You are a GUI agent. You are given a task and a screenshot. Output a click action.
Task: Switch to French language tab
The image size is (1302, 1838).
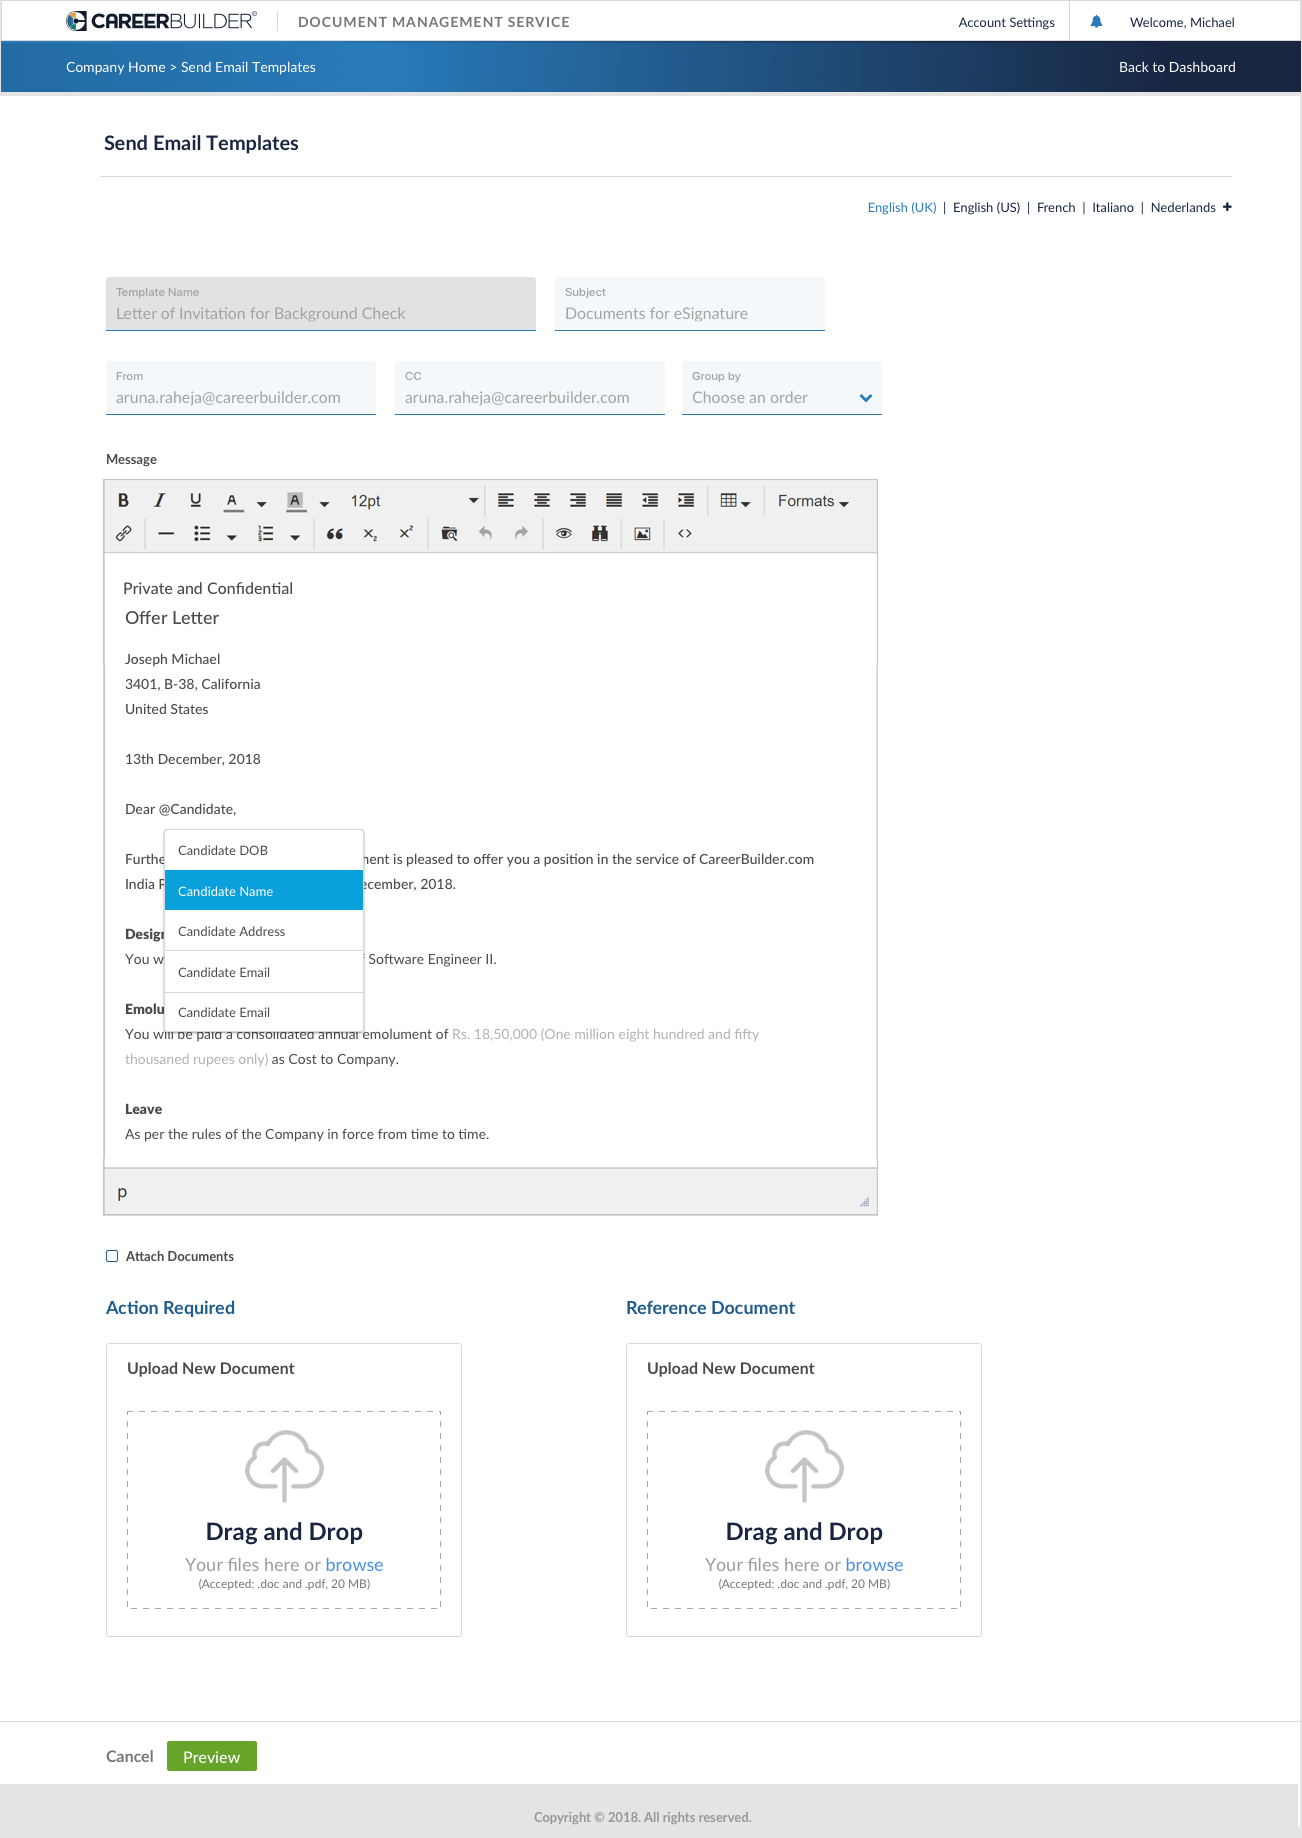click(1056, 207)
